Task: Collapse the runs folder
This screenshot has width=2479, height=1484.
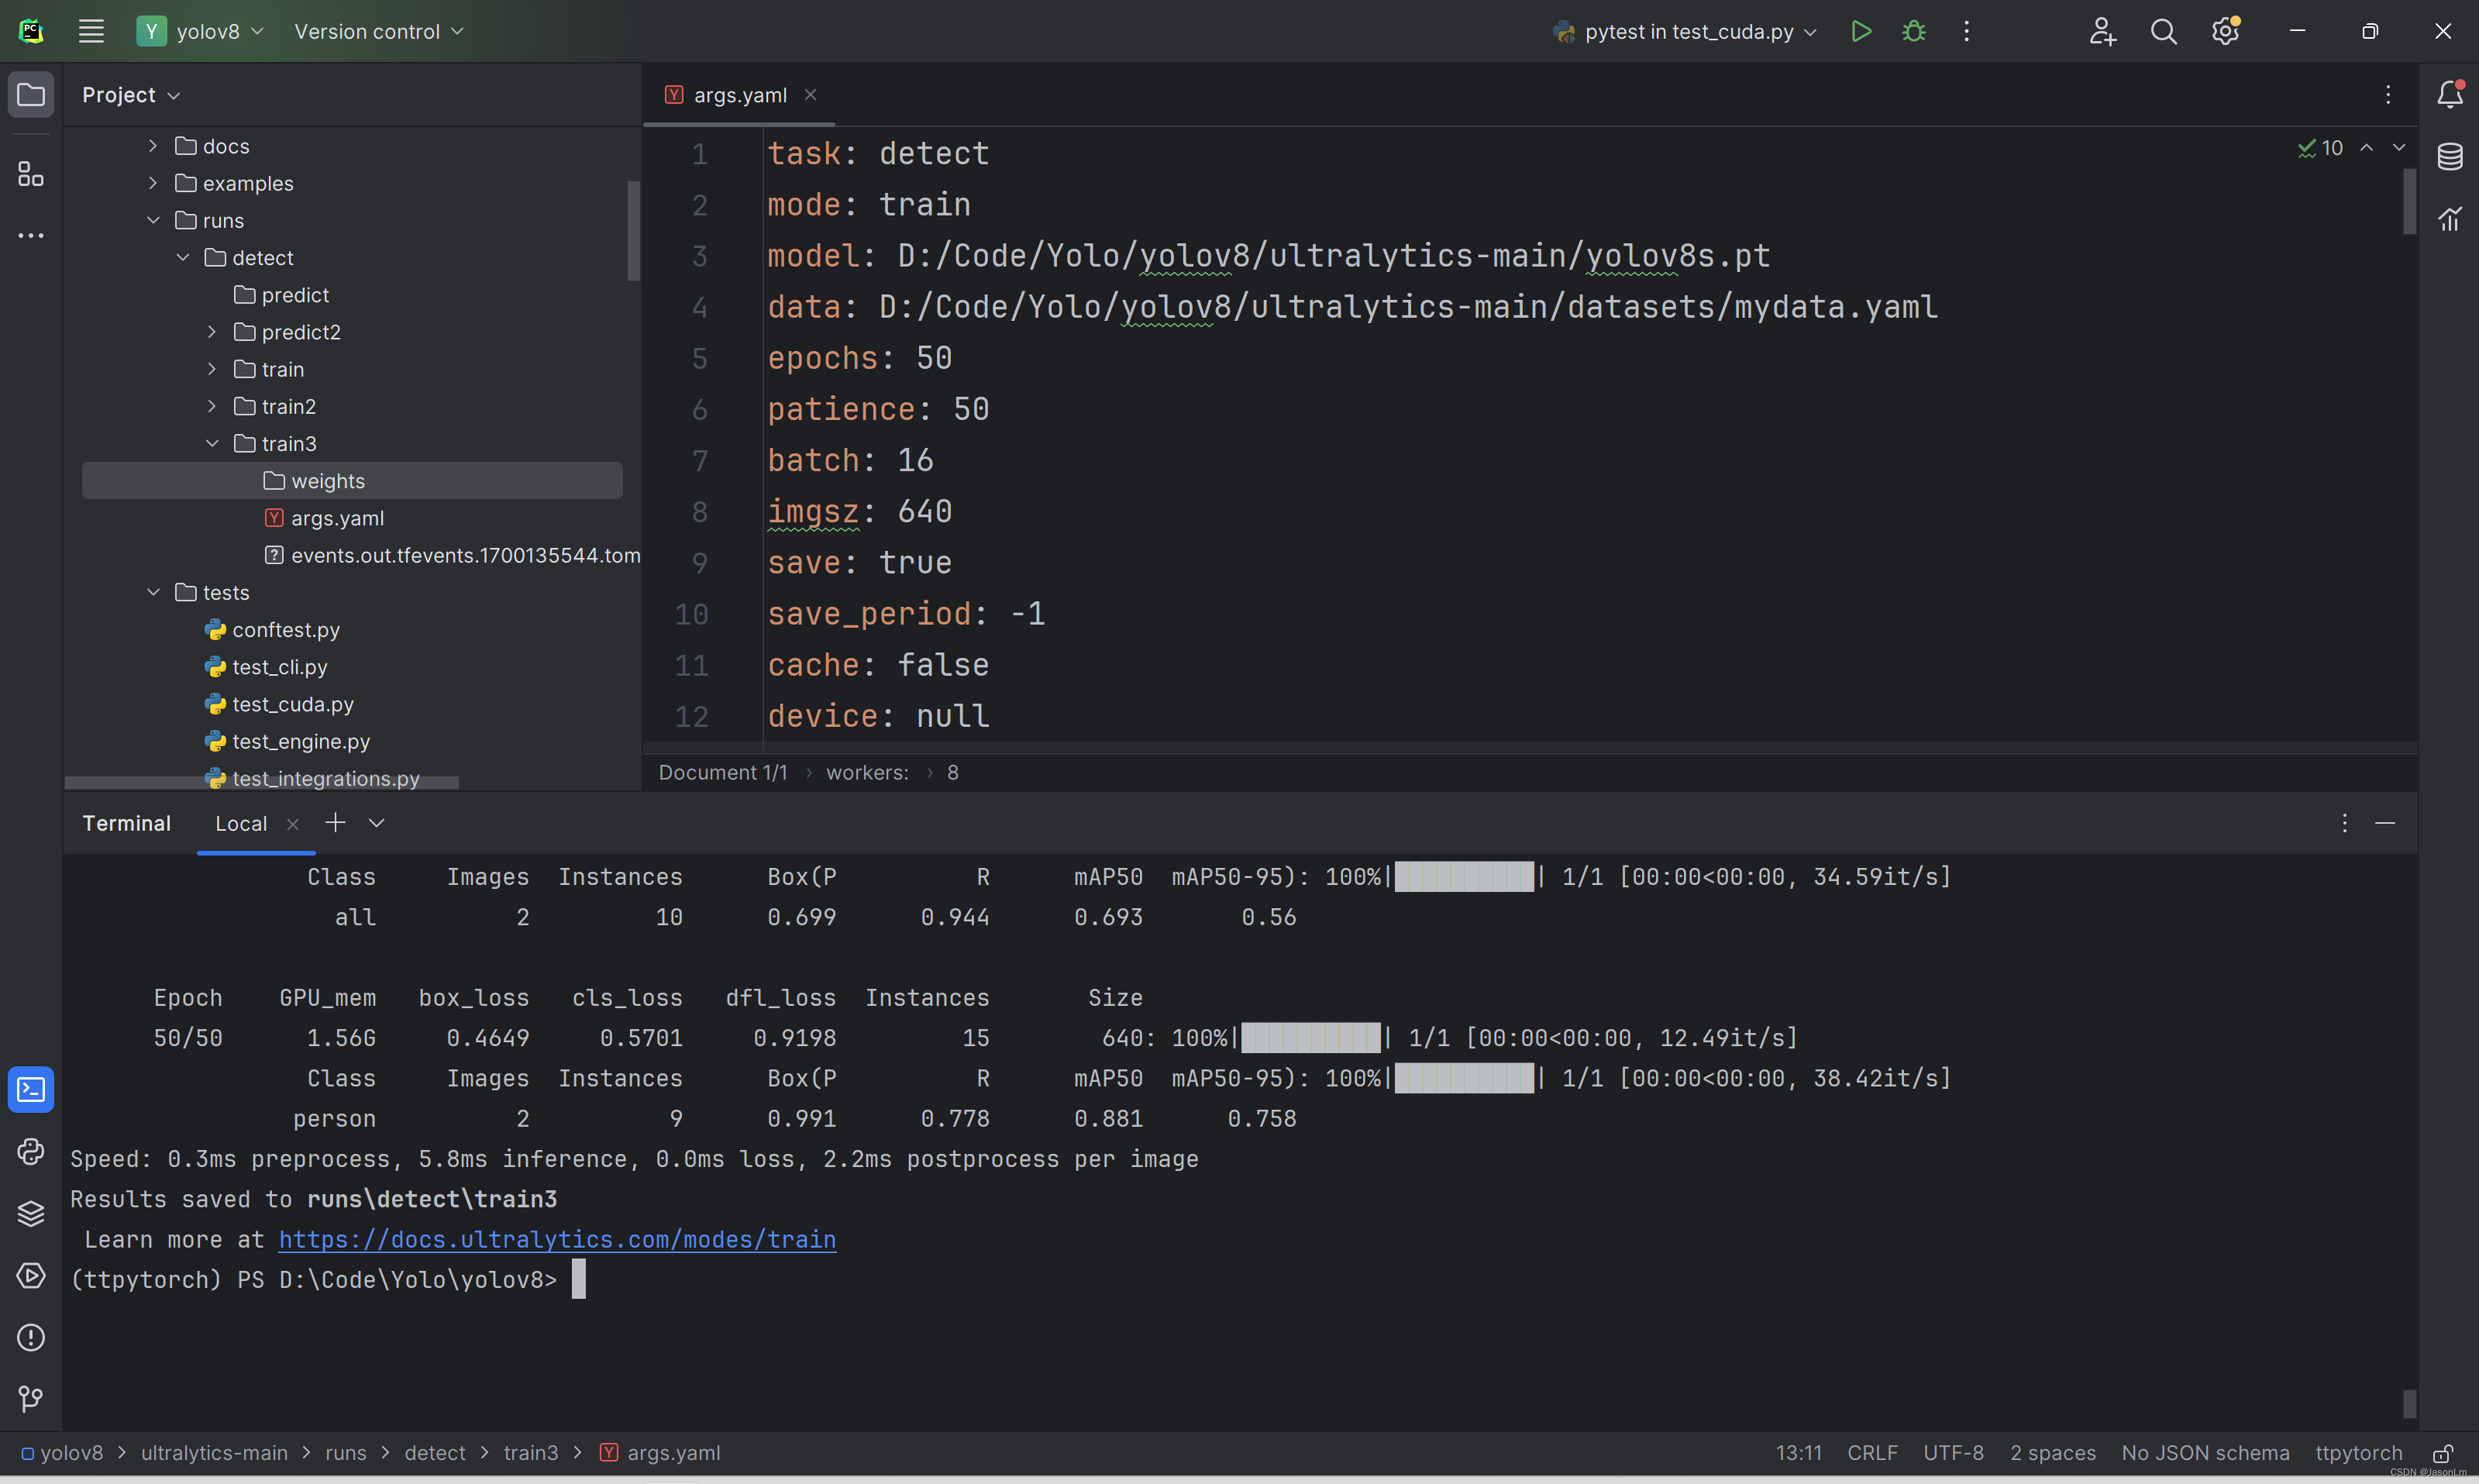Action: pyautogui.click(x=153, y=220)
